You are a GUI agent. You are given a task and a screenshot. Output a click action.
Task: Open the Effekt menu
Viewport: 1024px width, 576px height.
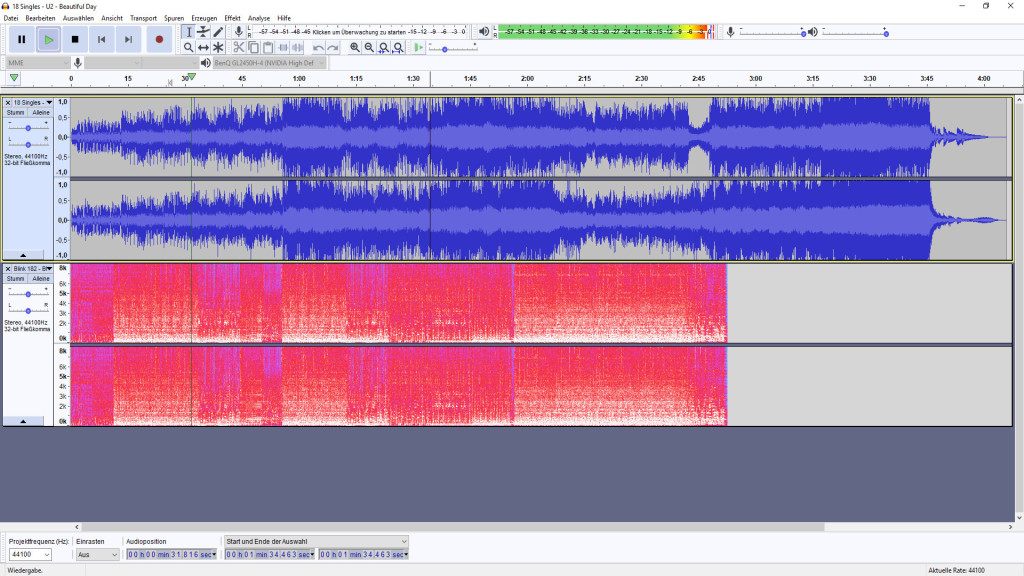point(232,17)
